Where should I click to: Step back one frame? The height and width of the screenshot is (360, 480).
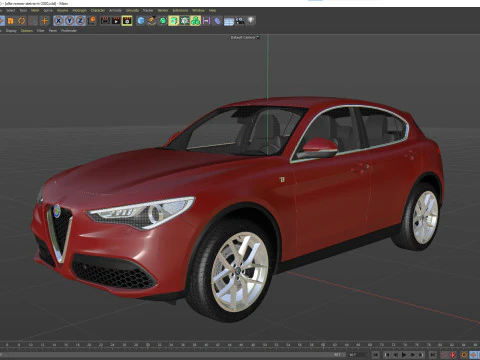(x=395, y=355)
